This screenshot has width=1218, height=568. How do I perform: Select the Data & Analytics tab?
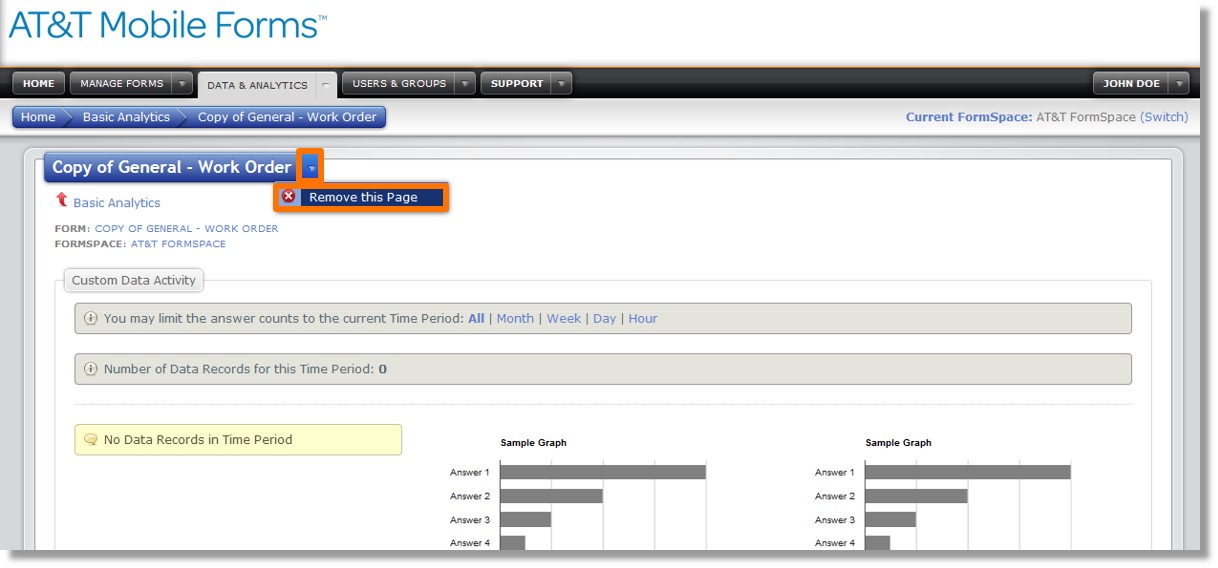coord(257,85)
